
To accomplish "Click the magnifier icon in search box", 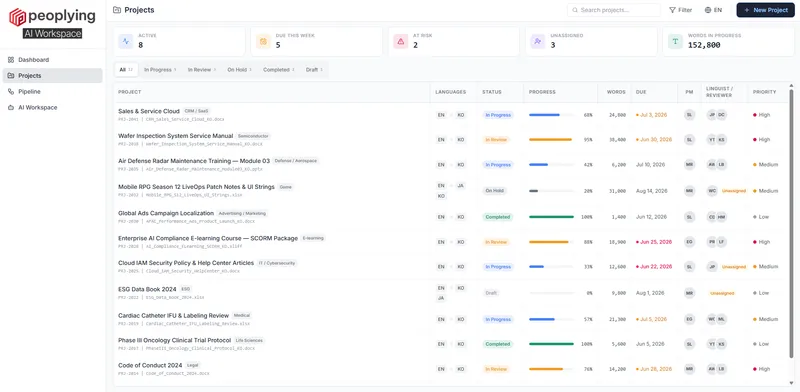I will pos(575,10).
